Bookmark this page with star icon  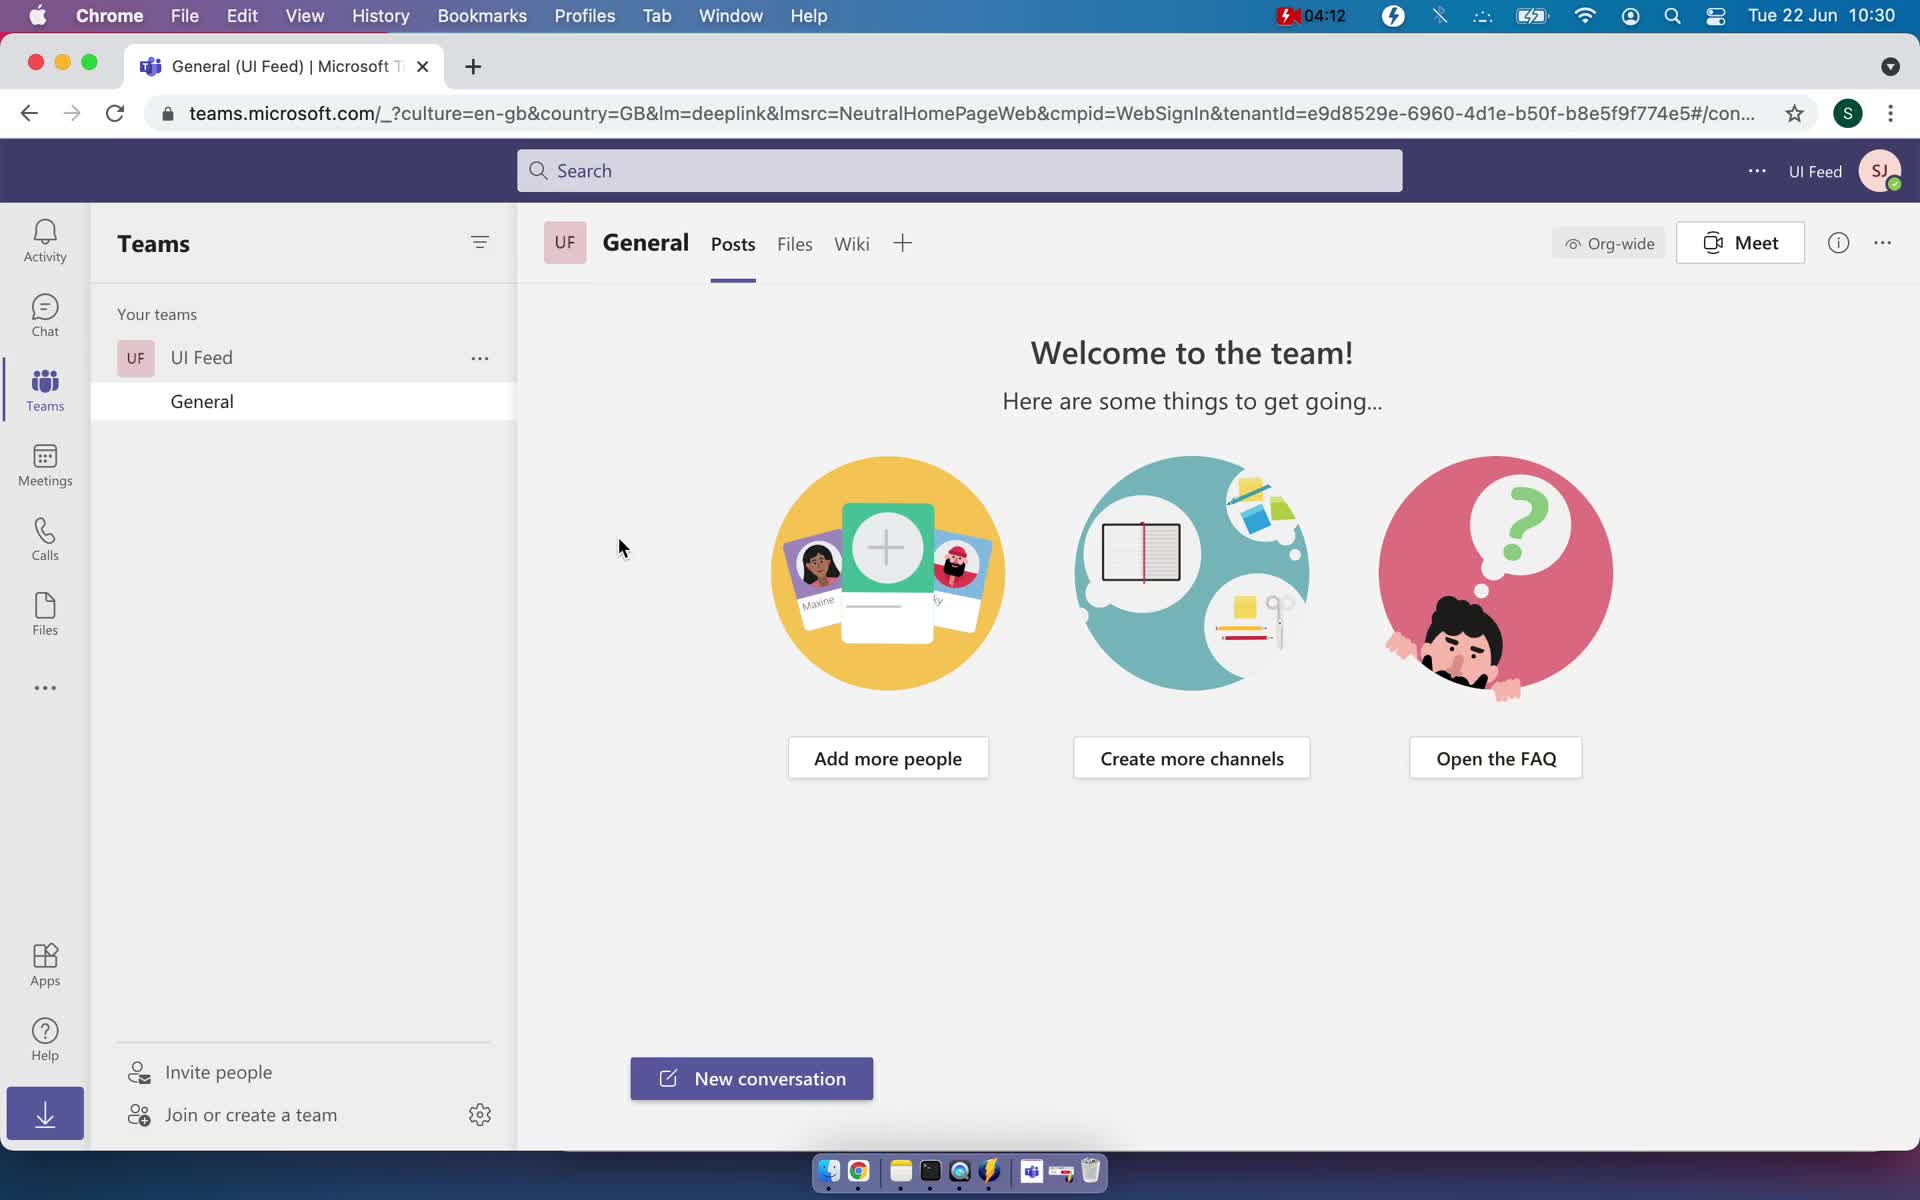pos(1795,113)
